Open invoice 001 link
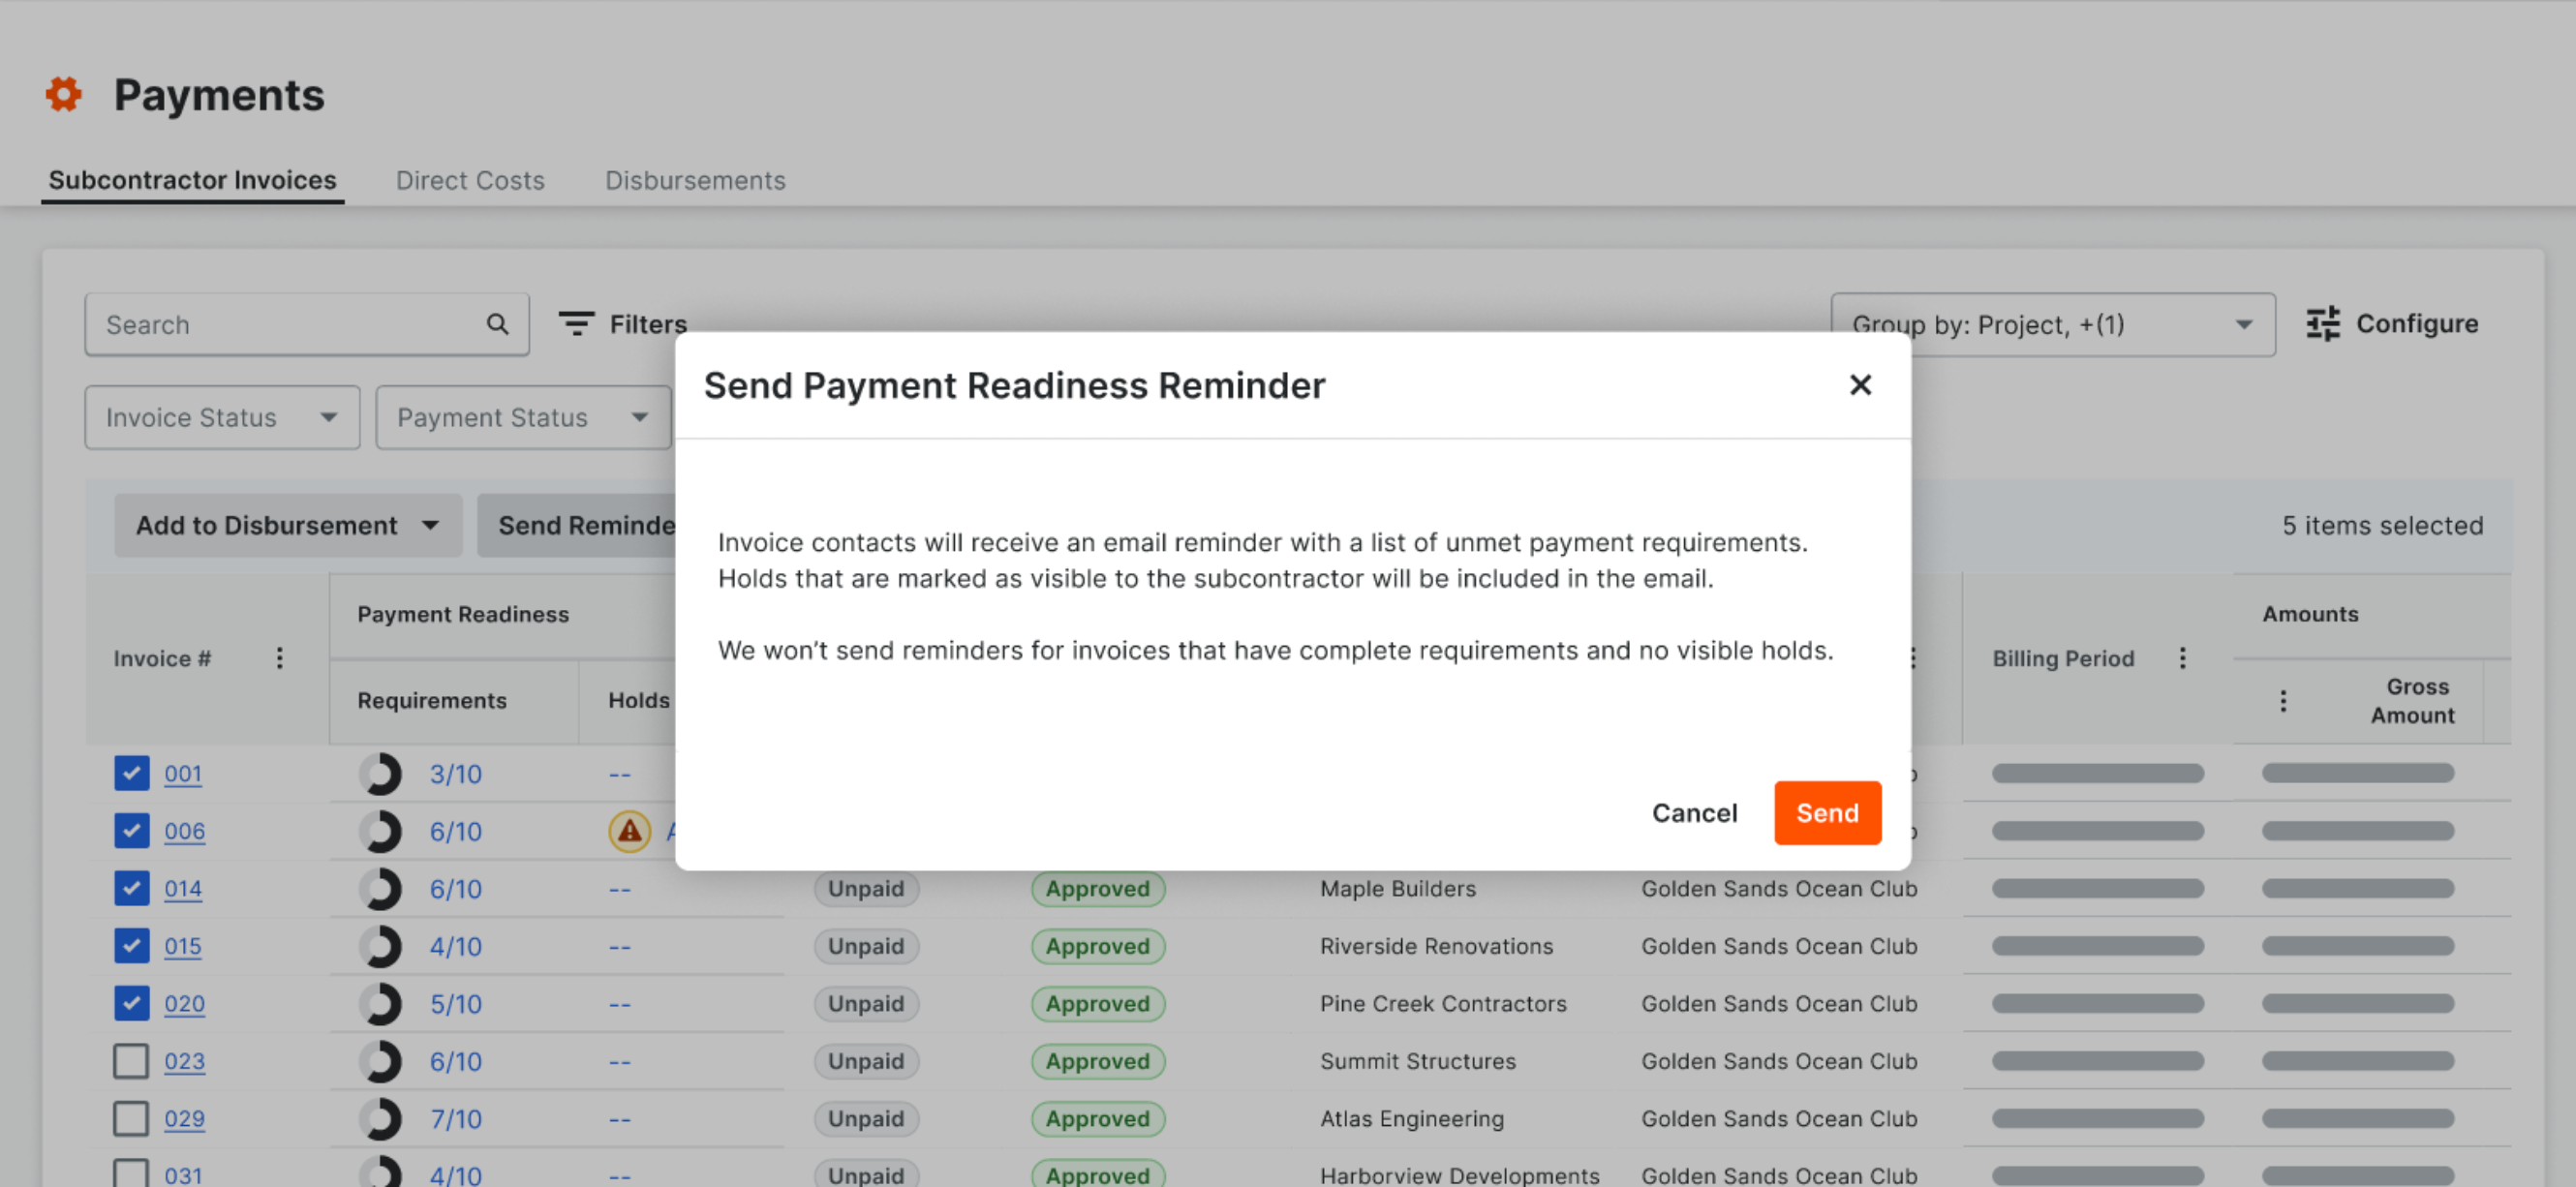The width and height of the screenshot is (2576, 1187). [x=183, y=774]
